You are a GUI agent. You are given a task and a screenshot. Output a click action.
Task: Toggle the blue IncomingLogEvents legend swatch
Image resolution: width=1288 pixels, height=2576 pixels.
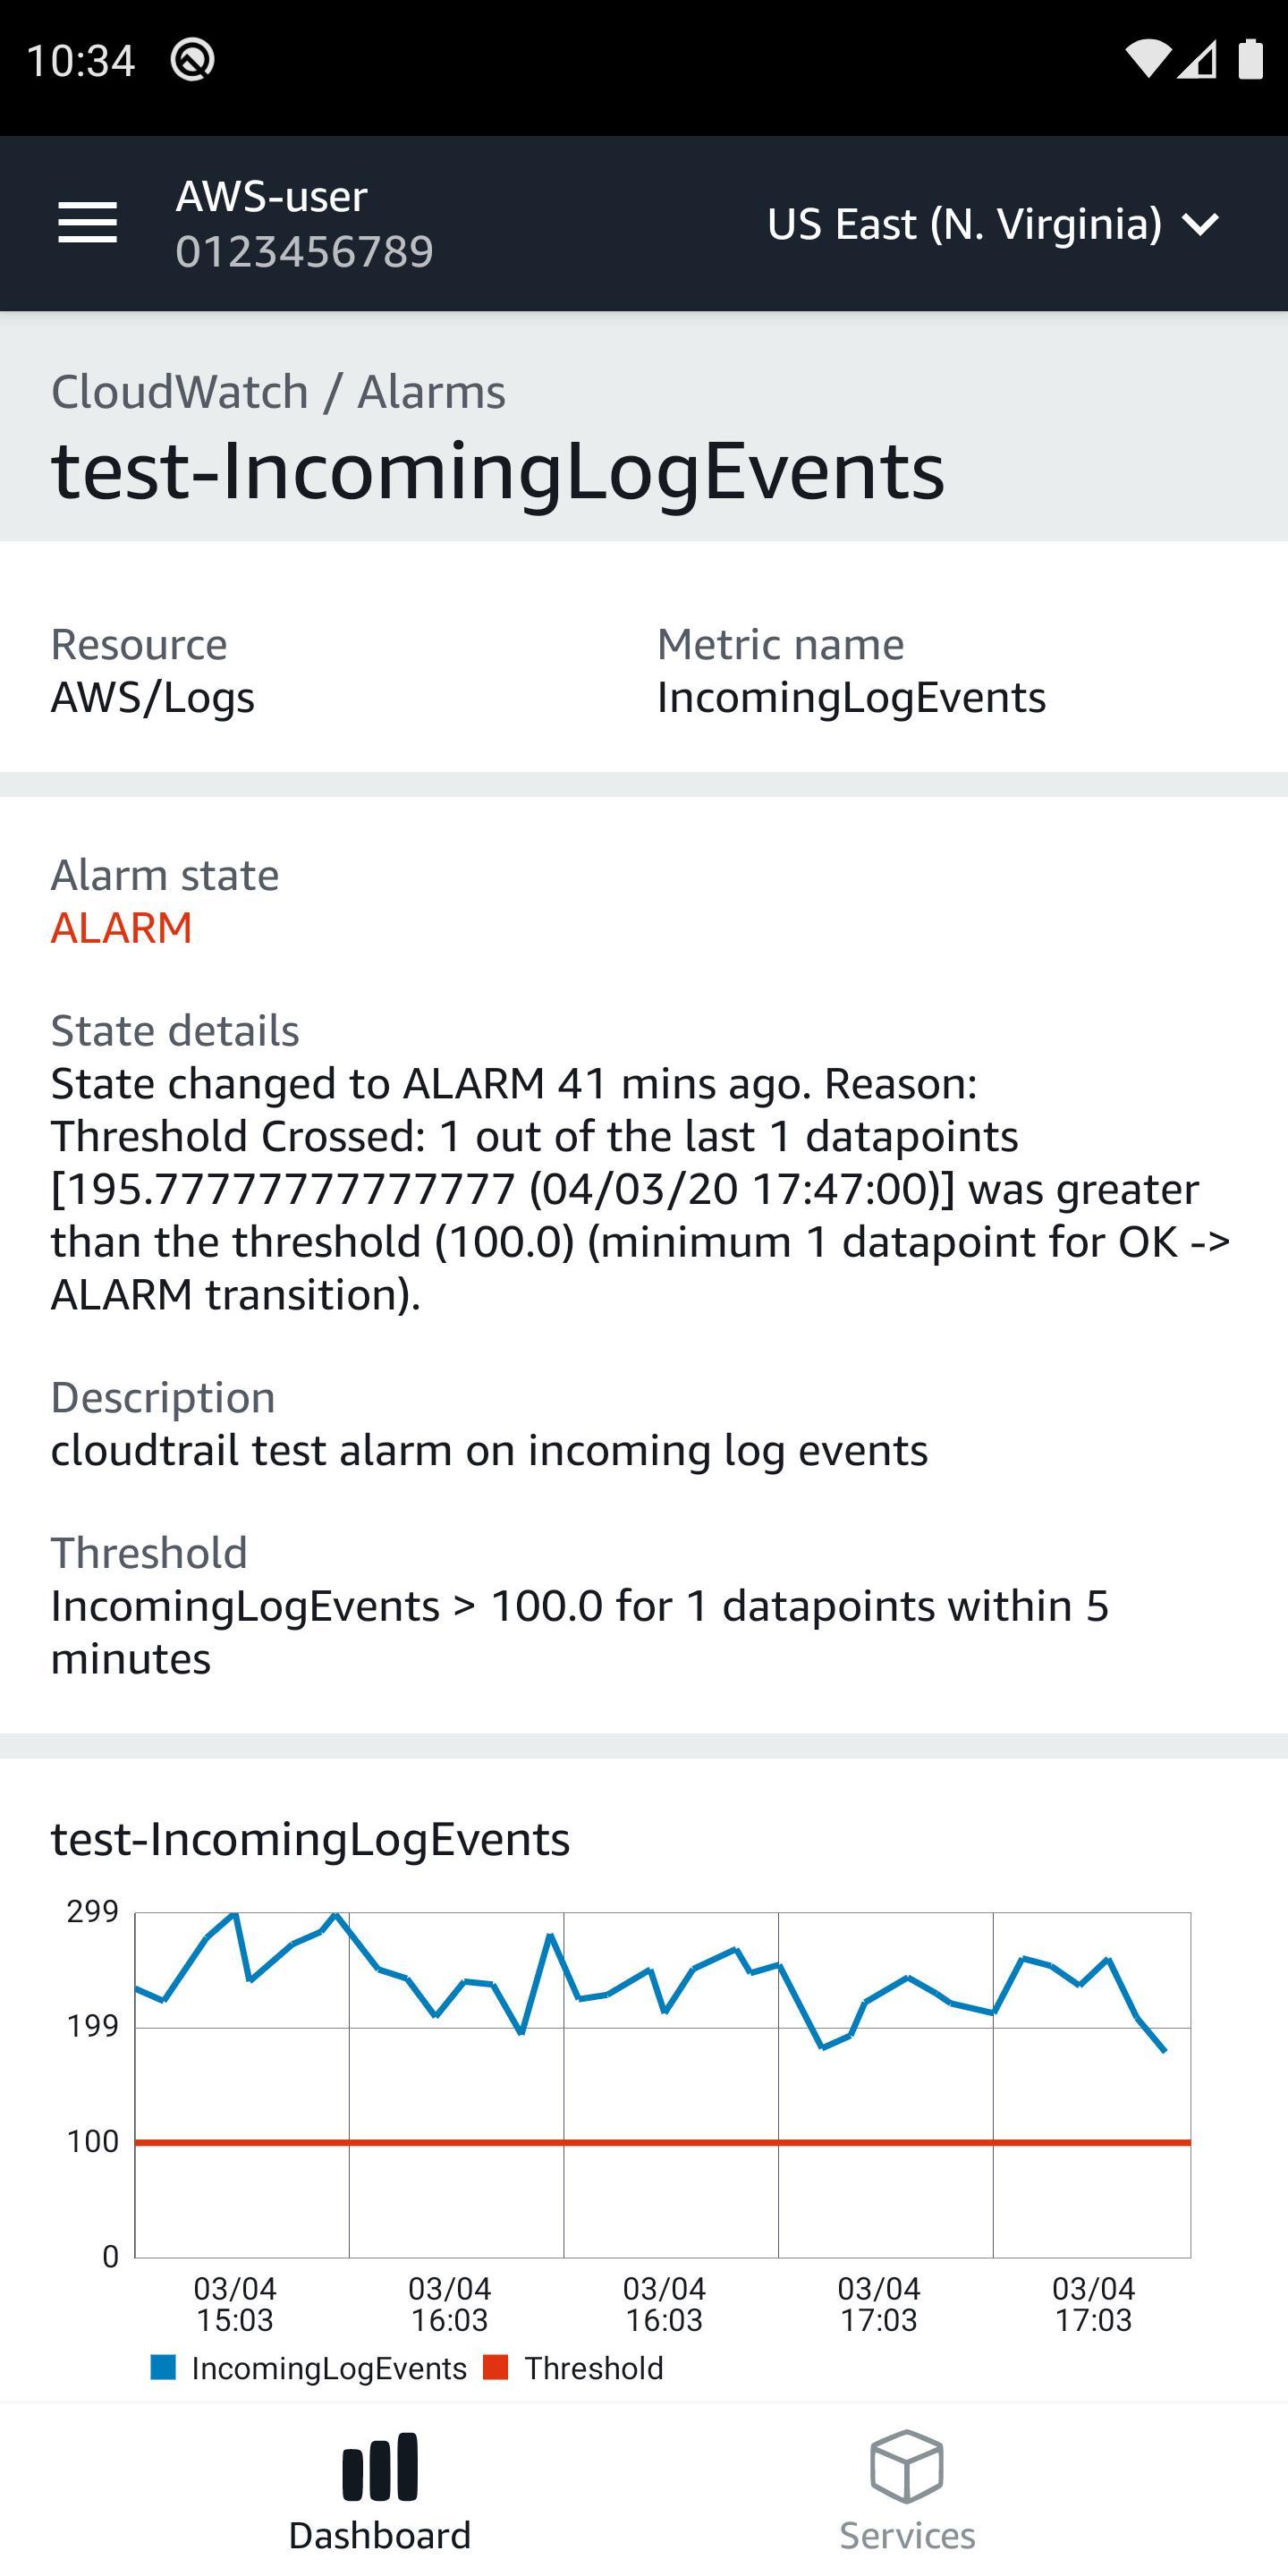click(x=163, y=2367)
